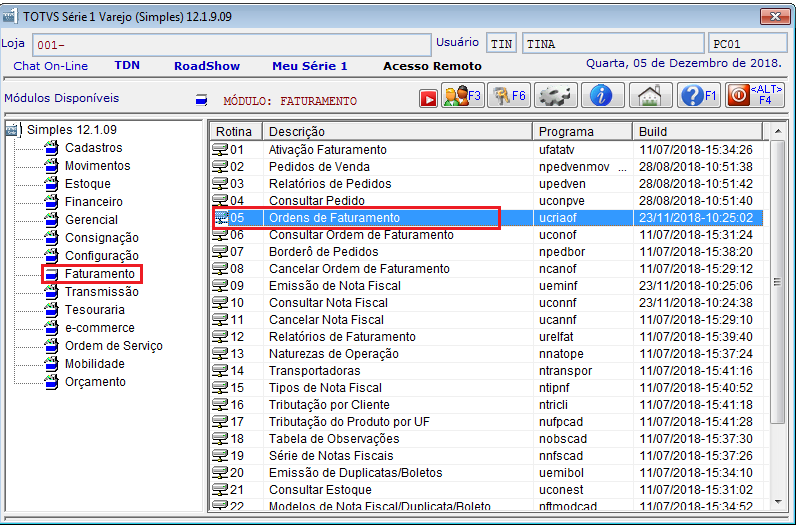Click the PC01 station field
This screenshot has height=525, width=797.
pos(748,44)
